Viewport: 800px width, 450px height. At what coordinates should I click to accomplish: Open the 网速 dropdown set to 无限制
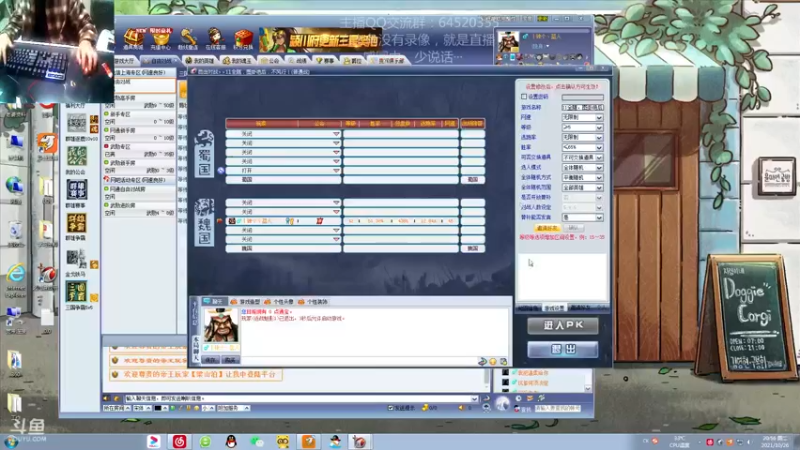(583, 117)
